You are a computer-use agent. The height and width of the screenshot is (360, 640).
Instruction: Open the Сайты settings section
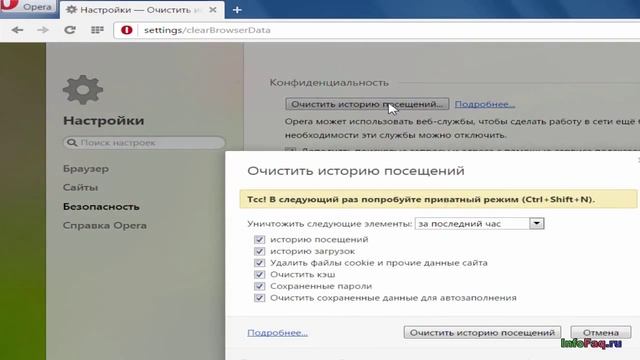click(80, 187)
